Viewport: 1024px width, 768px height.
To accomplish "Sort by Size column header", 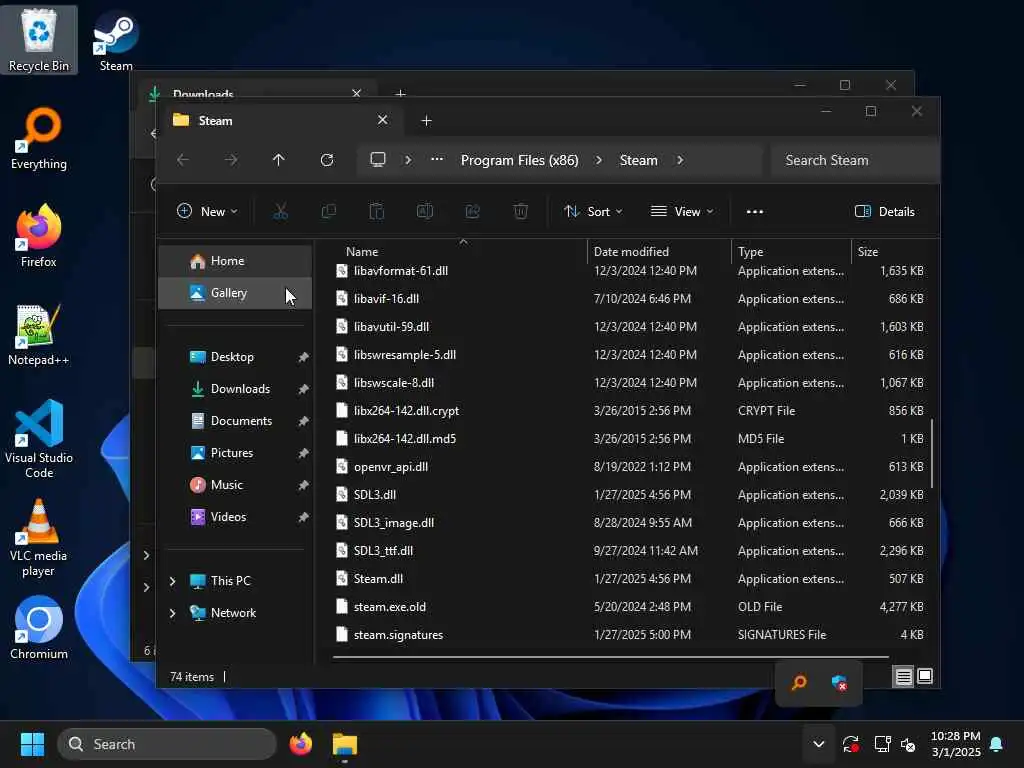I will coord(892,251).
